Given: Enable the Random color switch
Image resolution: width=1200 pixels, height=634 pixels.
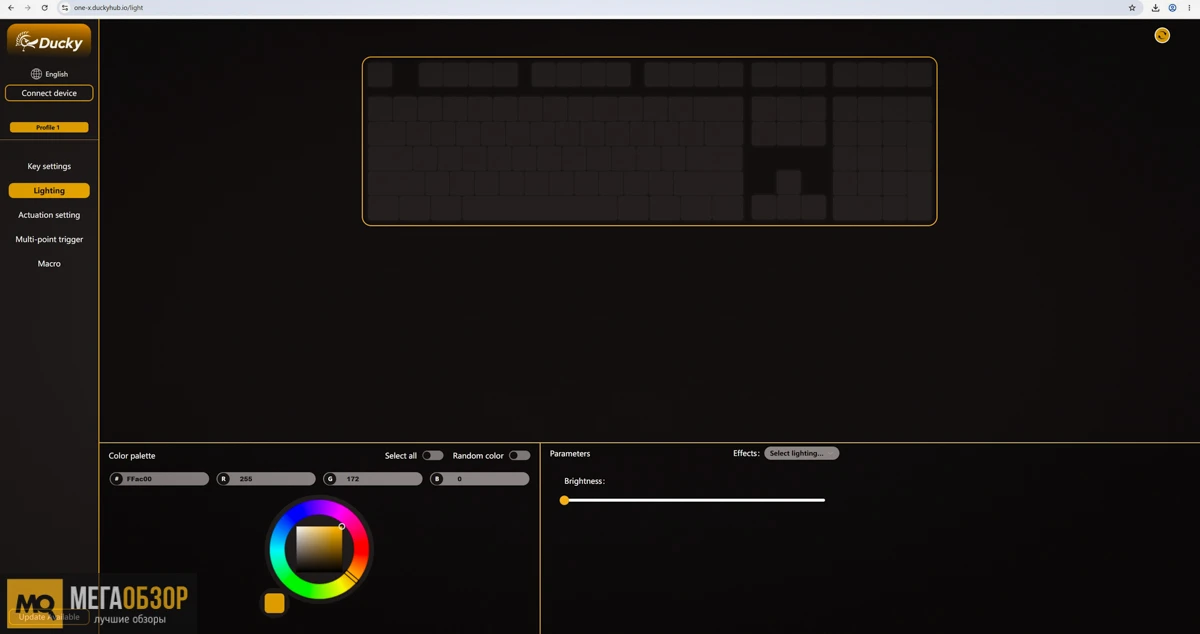Looking at the screenshot, I should click(x=519, y=456).
